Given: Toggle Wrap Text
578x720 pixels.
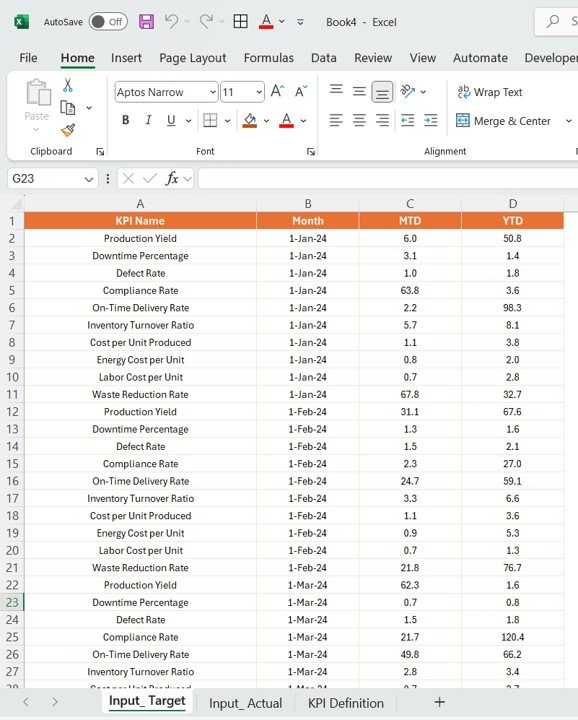Looking at the screenshot, I should (490, 92).
